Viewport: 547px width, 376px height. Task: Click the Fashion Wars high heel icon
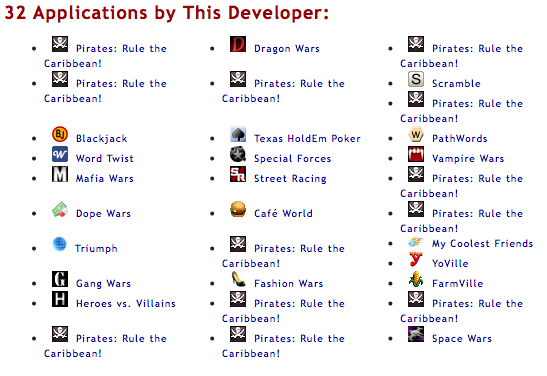coord(238,279)
